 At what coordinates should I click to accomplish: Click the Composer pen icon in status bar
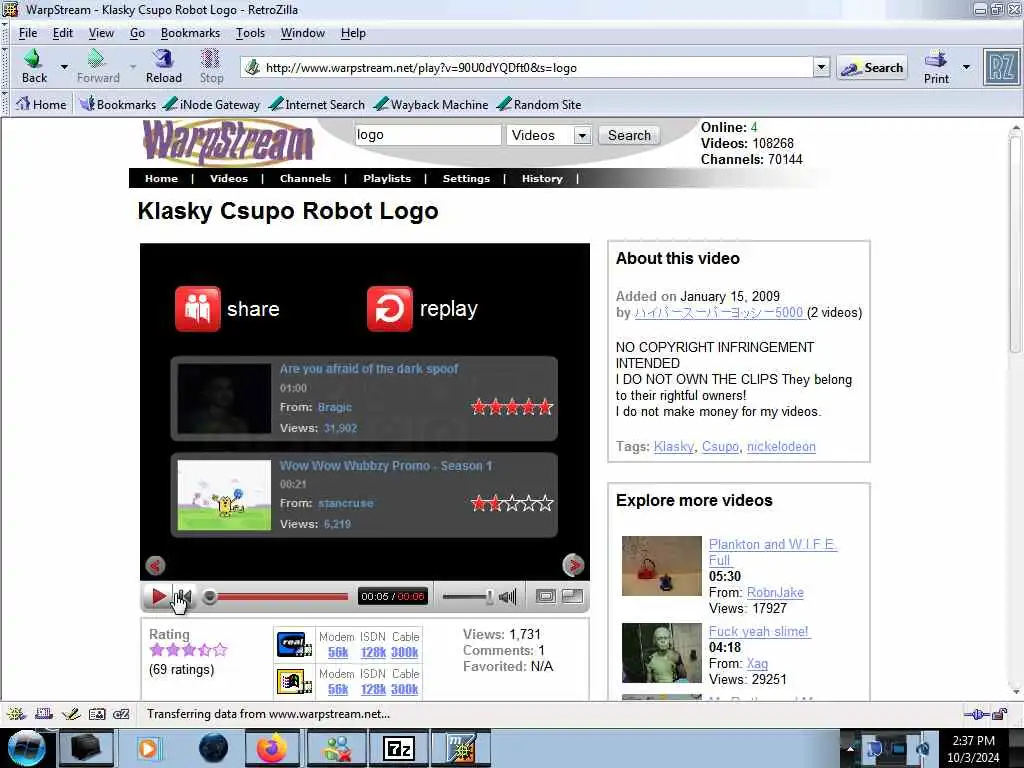pos(71,714)
